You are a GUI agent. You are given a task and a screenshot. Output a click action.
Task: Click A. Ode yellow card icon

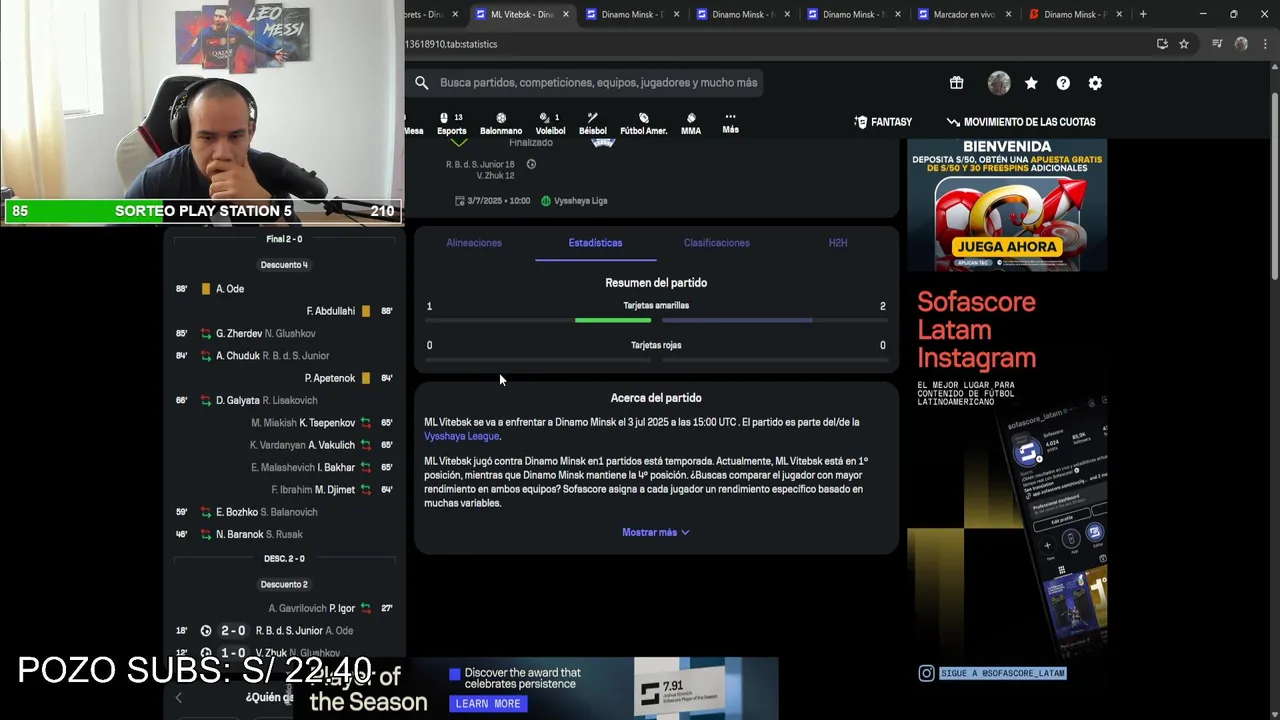206,289
